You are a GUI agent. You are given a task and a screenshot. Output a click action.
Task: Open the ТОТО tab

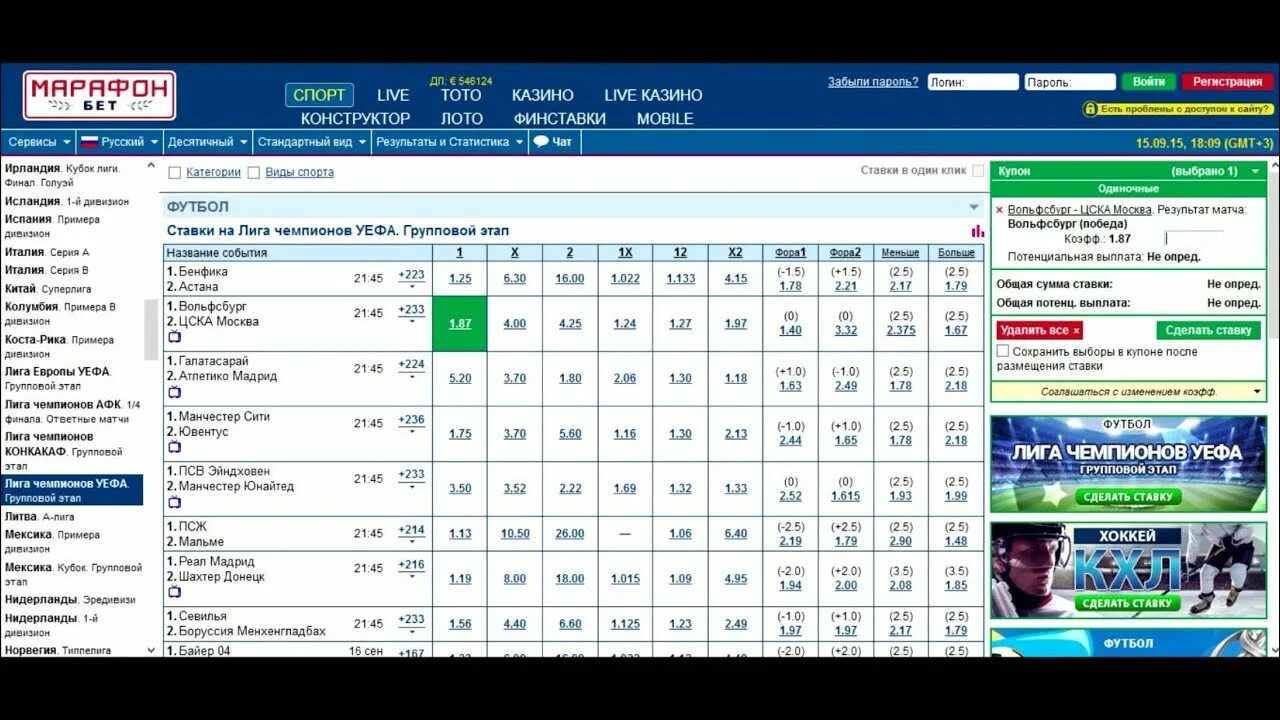[461, 95]
